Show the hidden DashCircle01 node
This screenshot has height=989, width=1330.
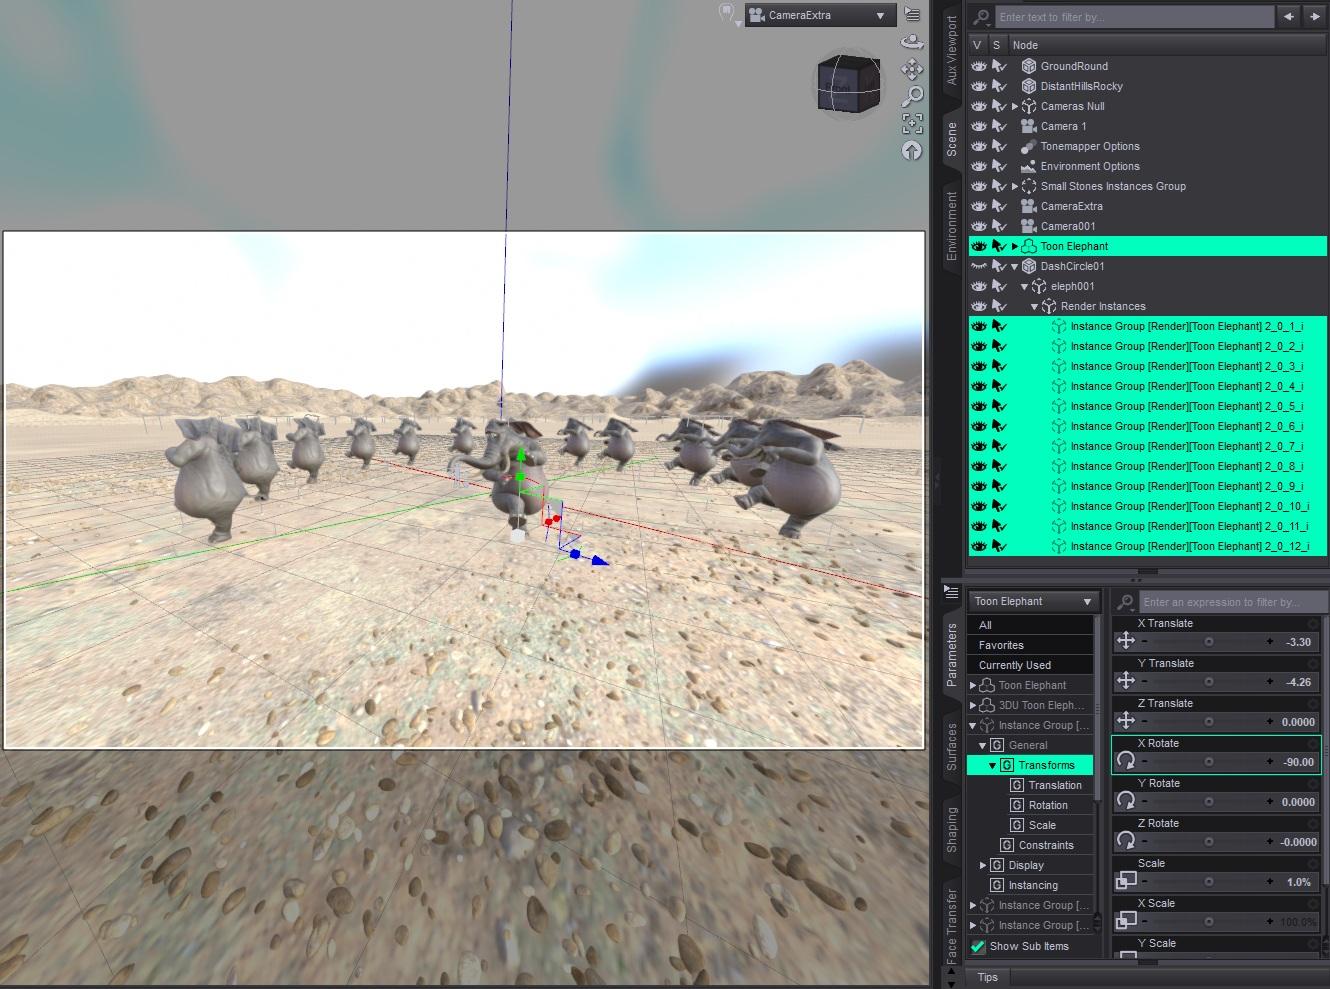[x=979, y=266]
